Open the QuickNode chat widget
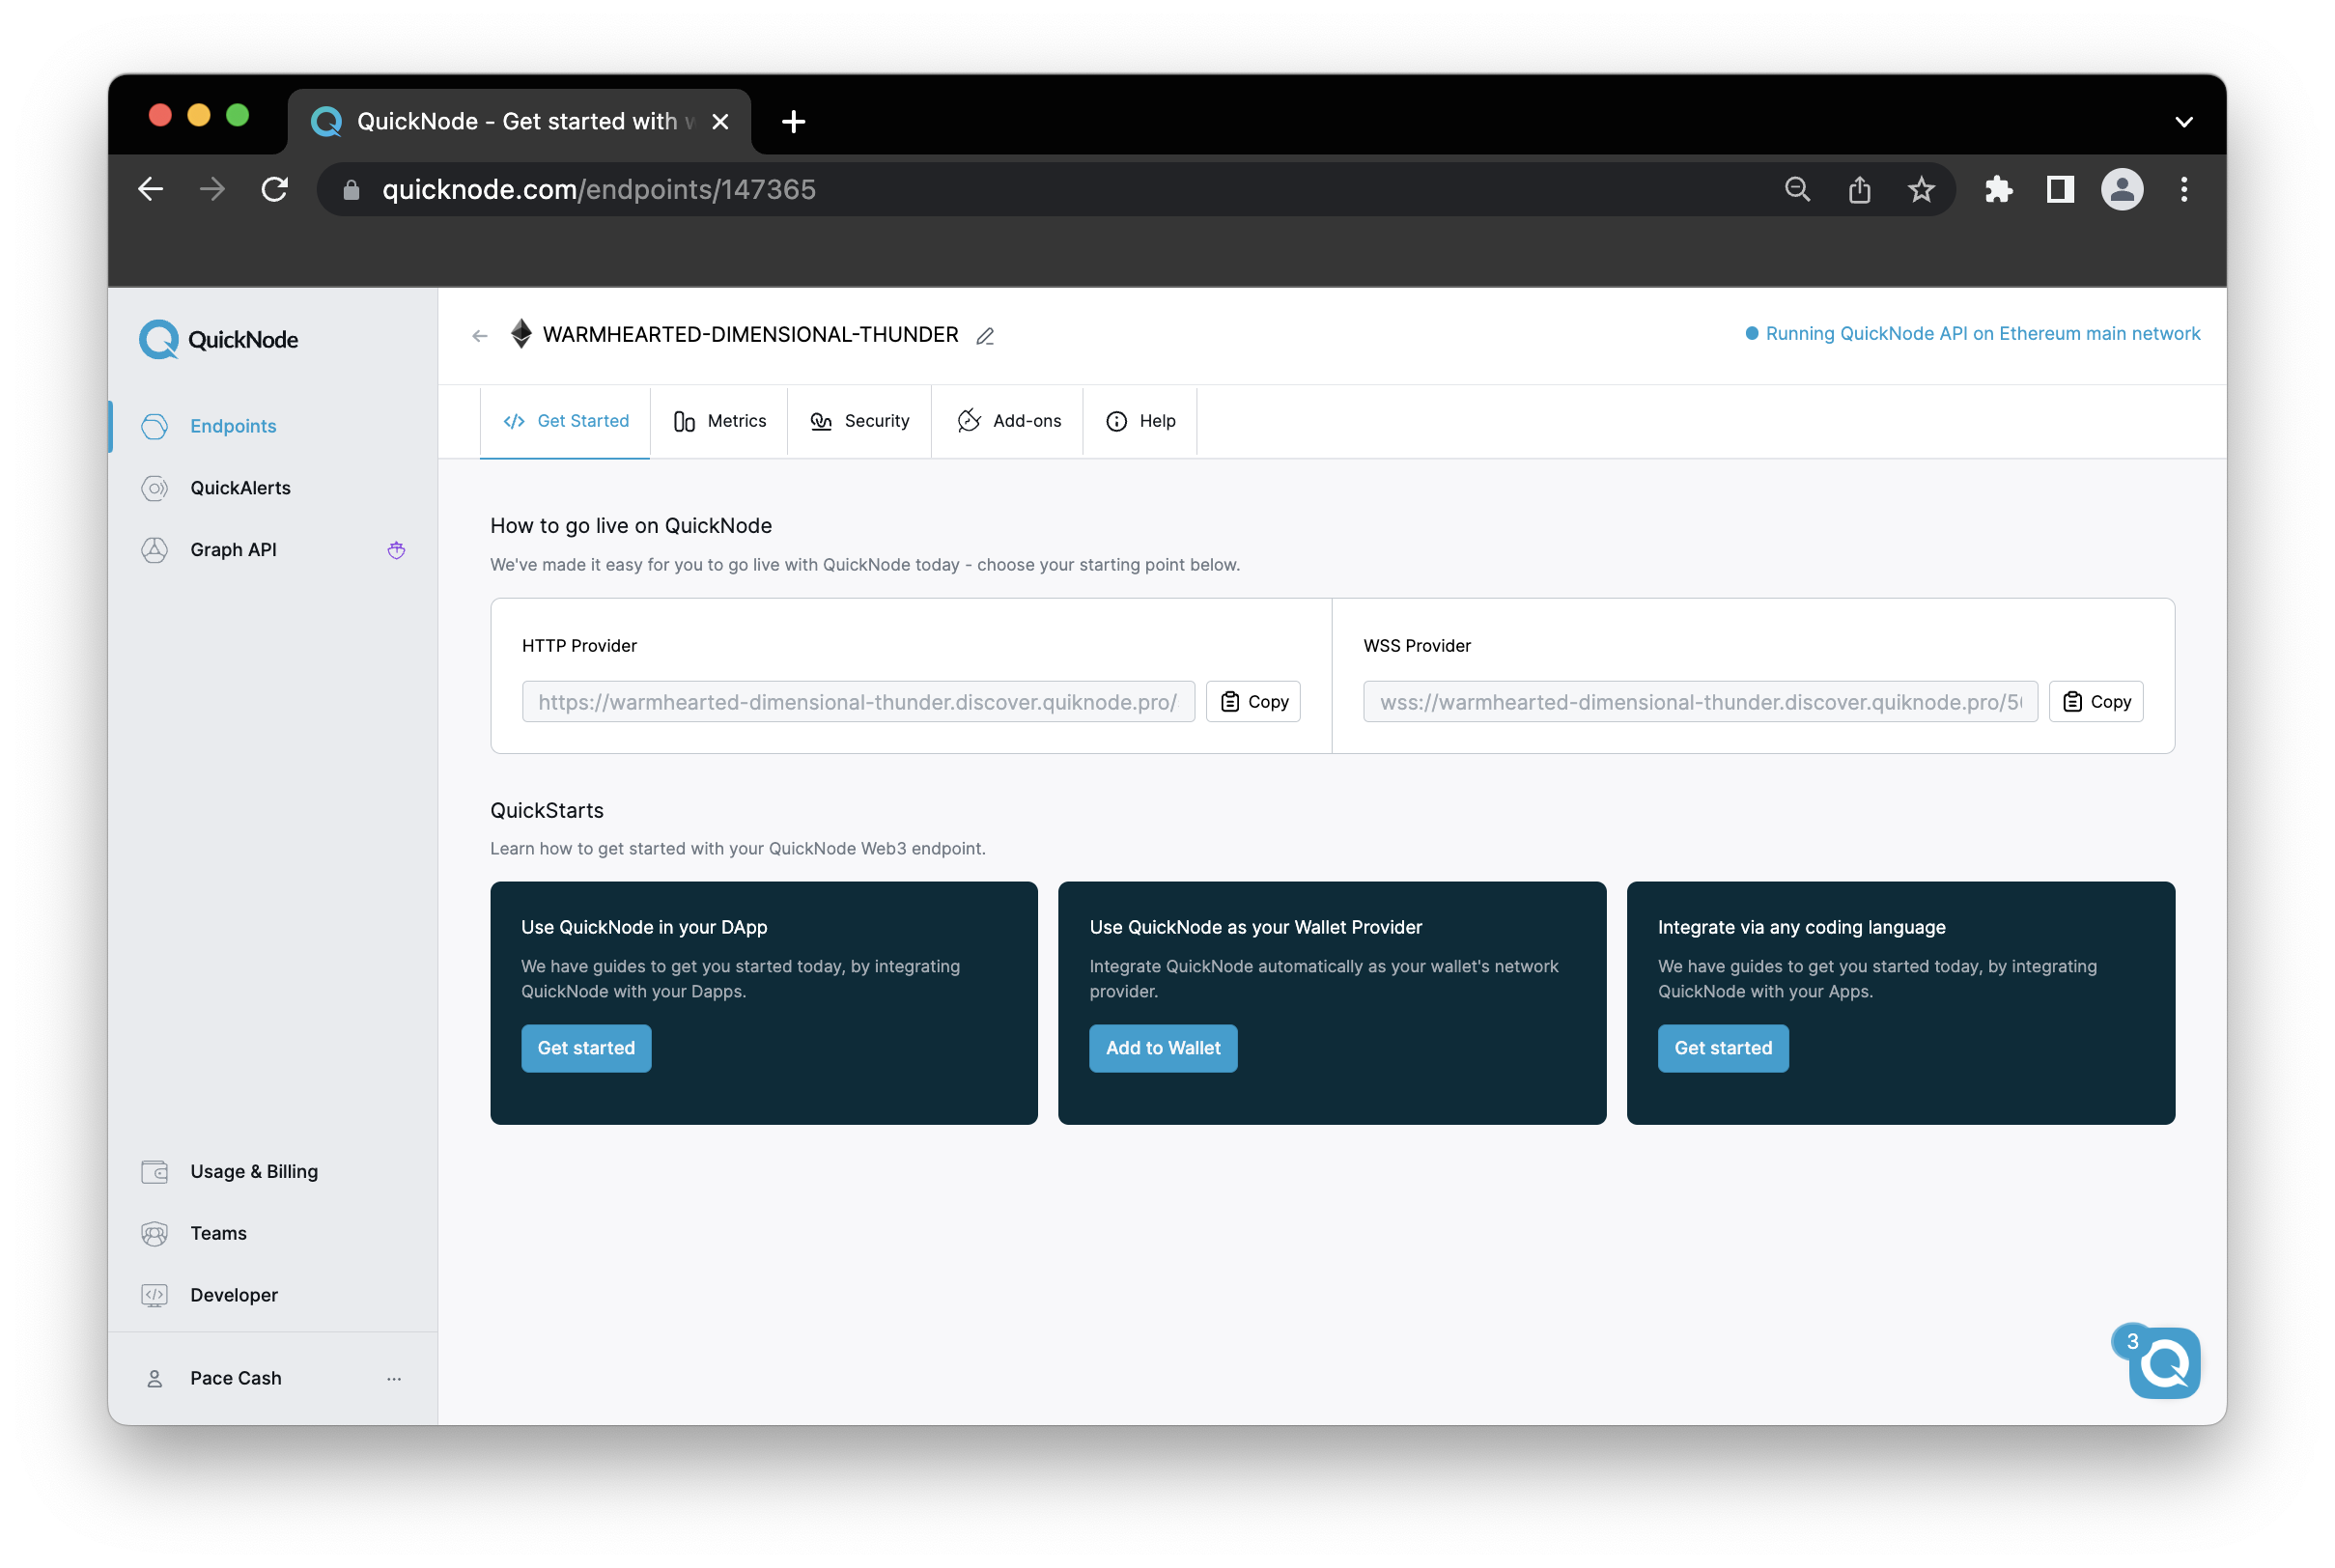Screen dimensions: 2335x1568 click(2163, 1362)
